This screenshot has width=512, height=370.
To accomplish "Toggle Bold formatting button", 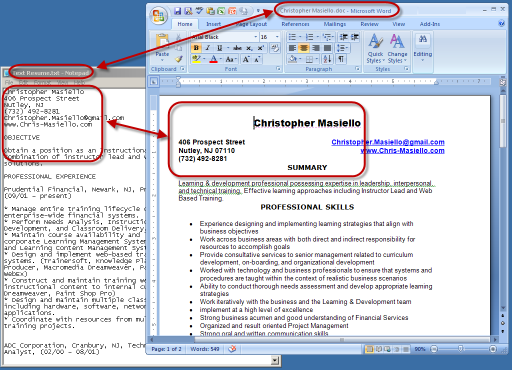I will click(196, 48).
